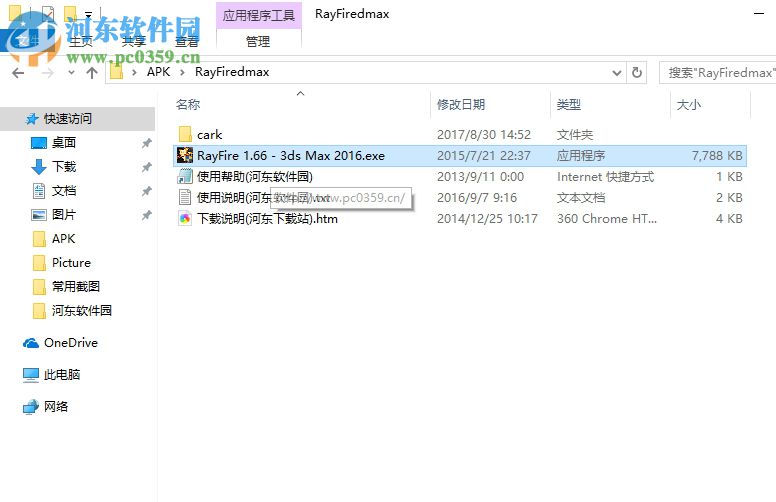This screenshot has width=776, height=502.
Task: Click the Forward navigation arrow
Action: tap(48, 73)
